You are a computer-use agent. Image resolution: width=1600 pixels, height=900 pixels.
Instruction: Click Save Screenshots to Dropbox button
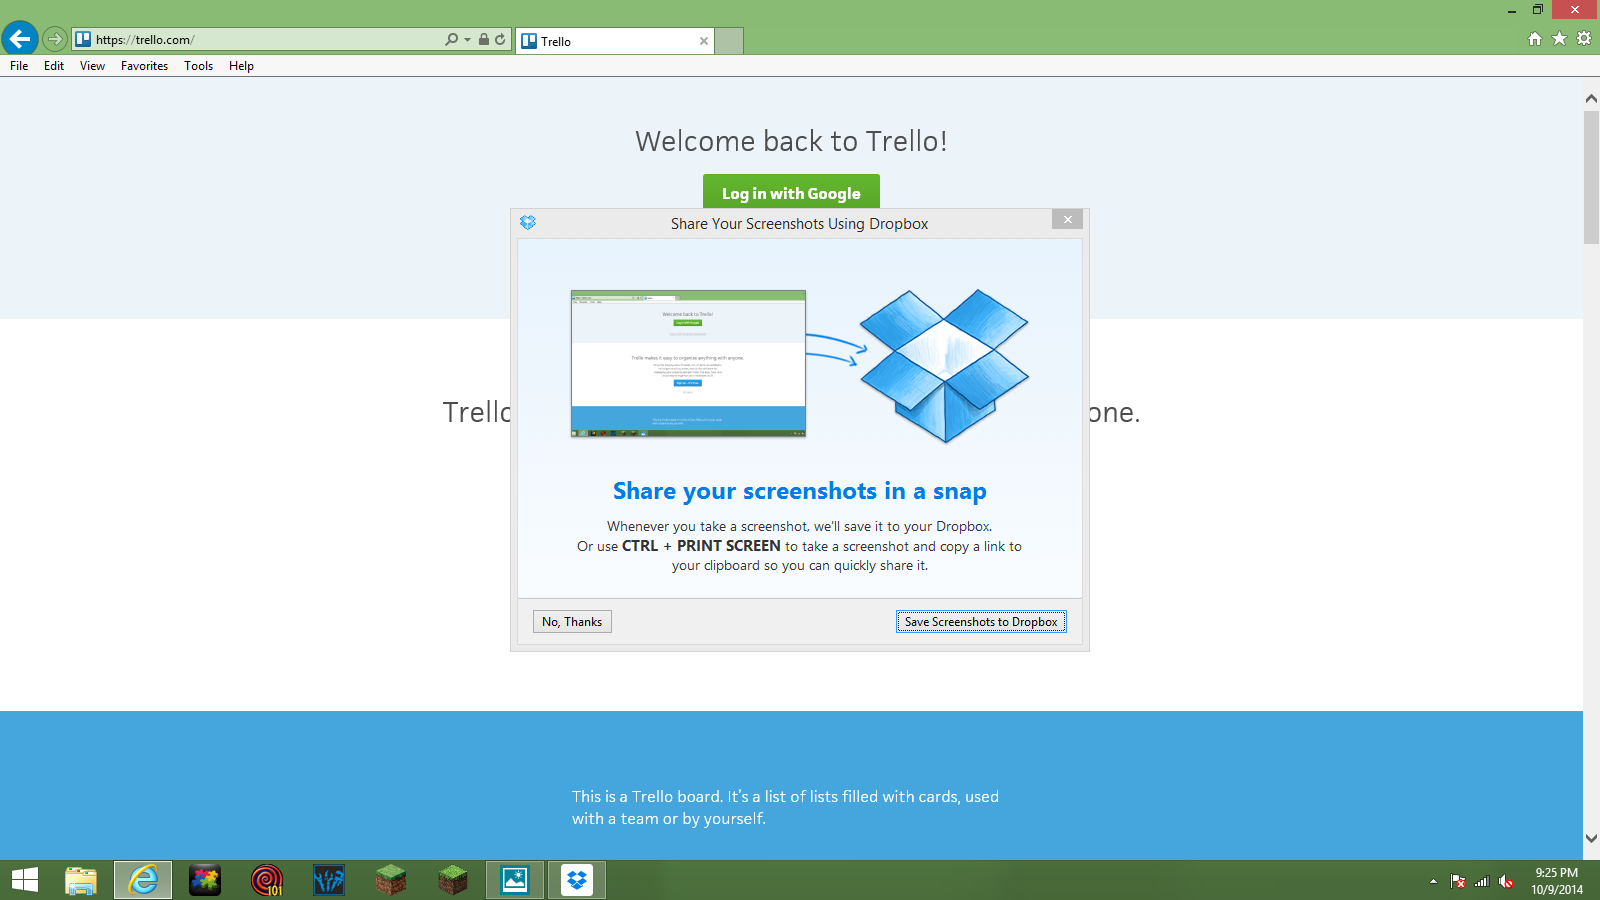(981, 622)
